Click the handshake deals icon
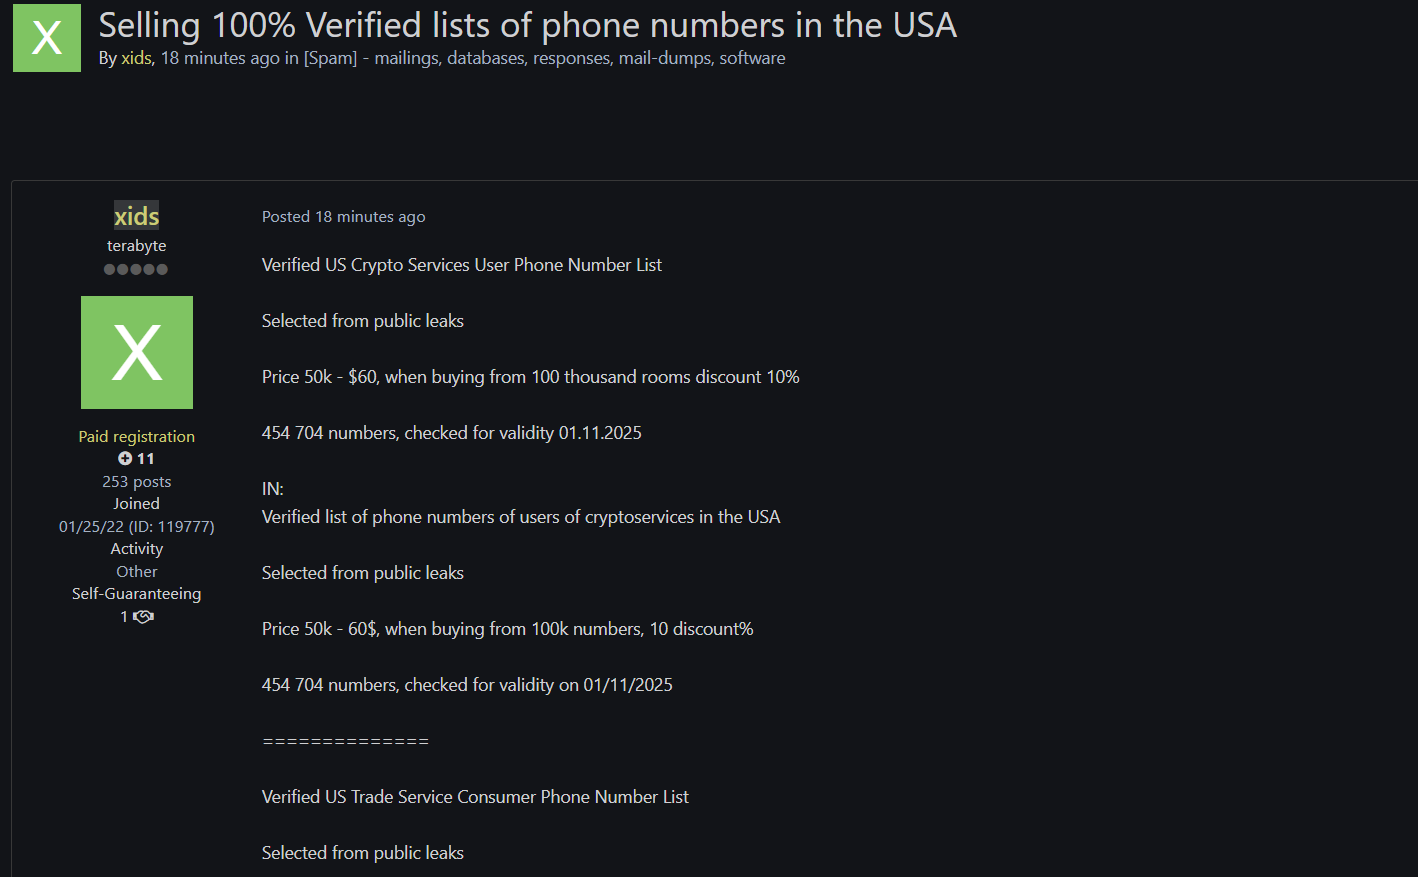Image resolution: width=1418 pixels, height=877 pixels. coord(144,617)
